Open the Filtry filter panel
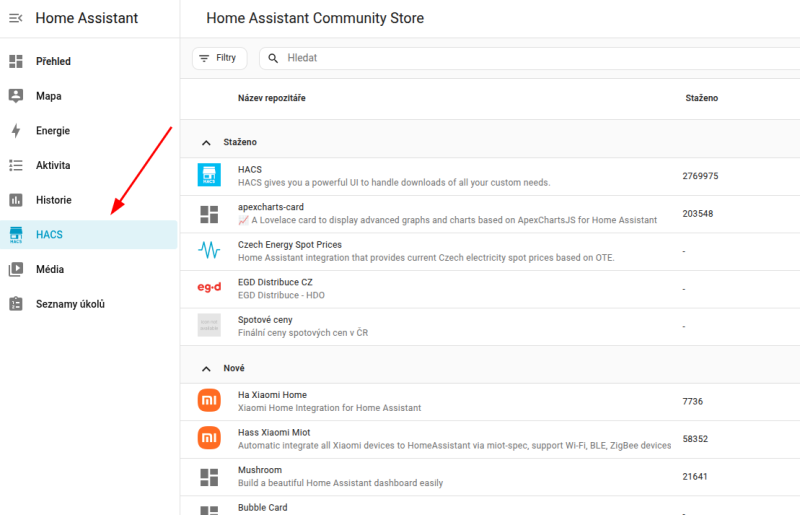Image resolution: width=800 pixels, height=515 pixels. point(219,58)
